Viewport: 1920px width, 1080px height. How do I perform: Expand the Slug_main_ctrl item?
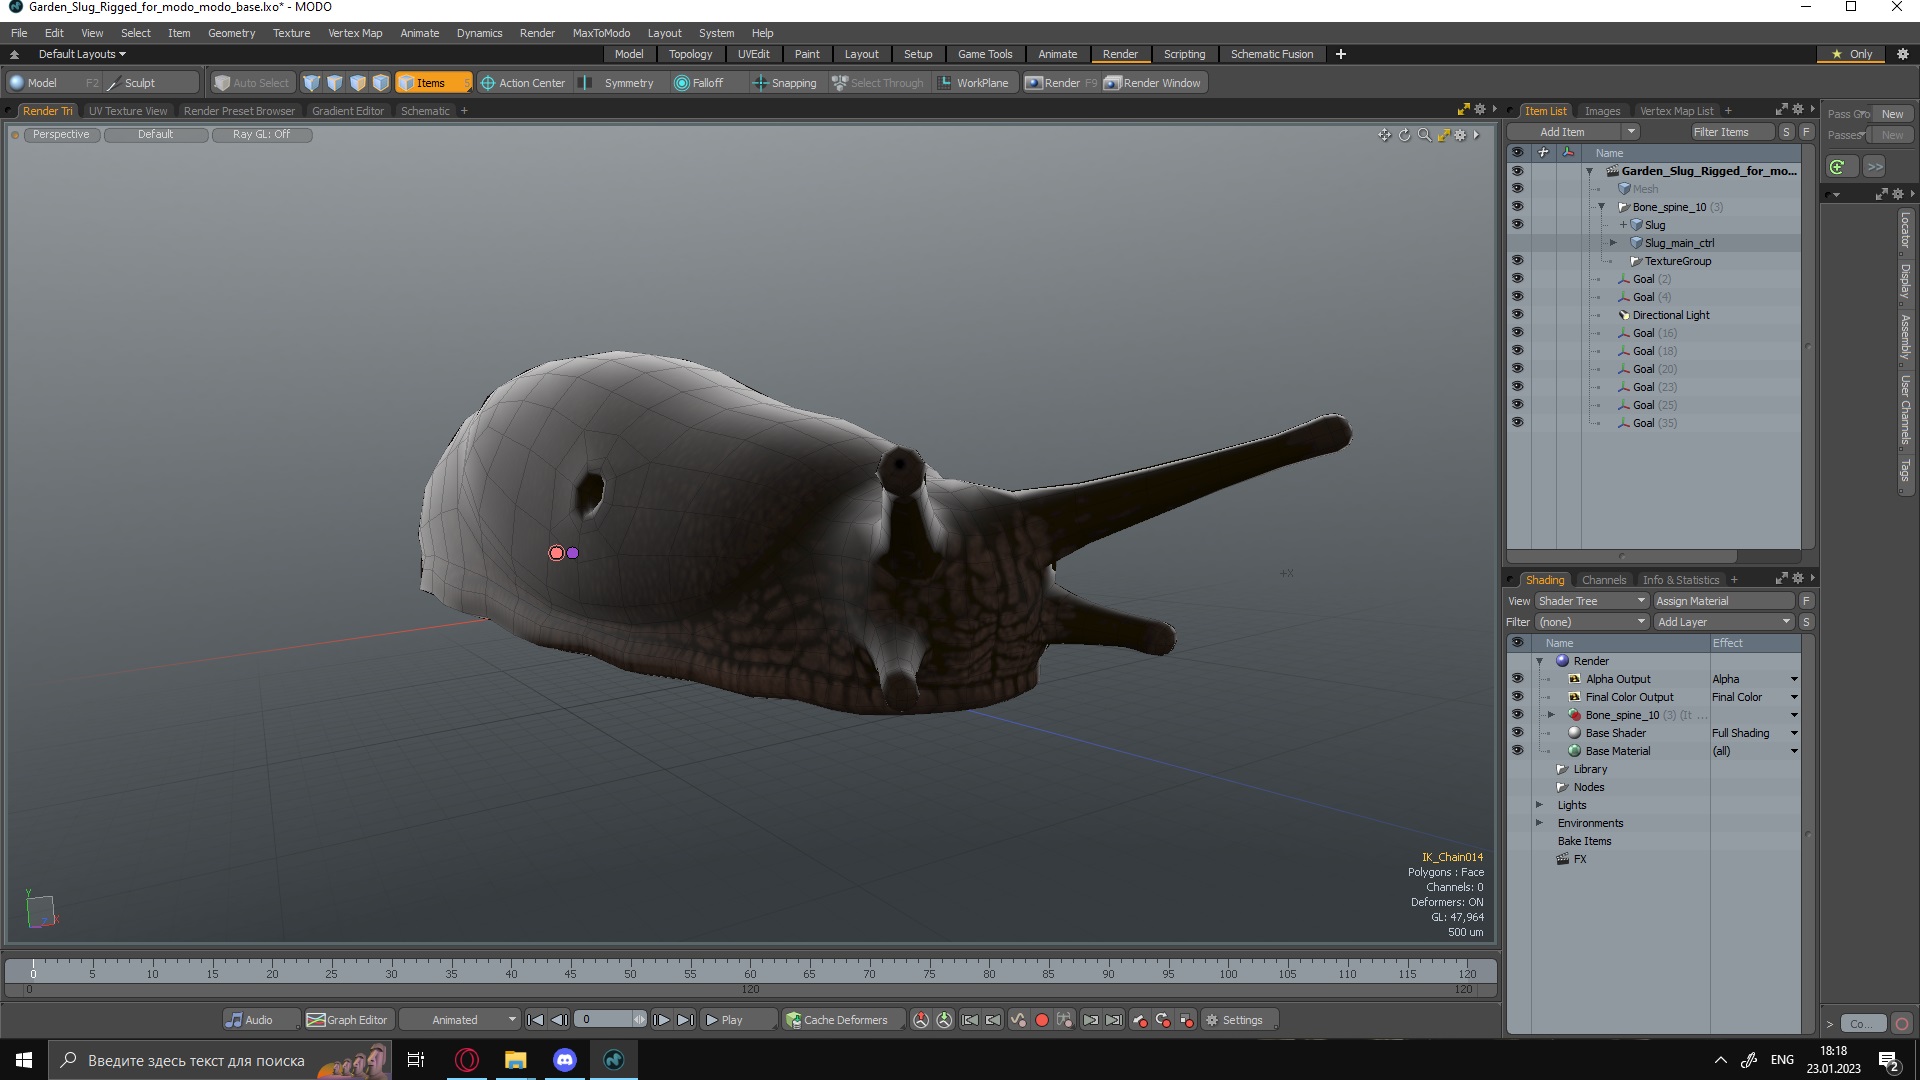(1613, 243)
